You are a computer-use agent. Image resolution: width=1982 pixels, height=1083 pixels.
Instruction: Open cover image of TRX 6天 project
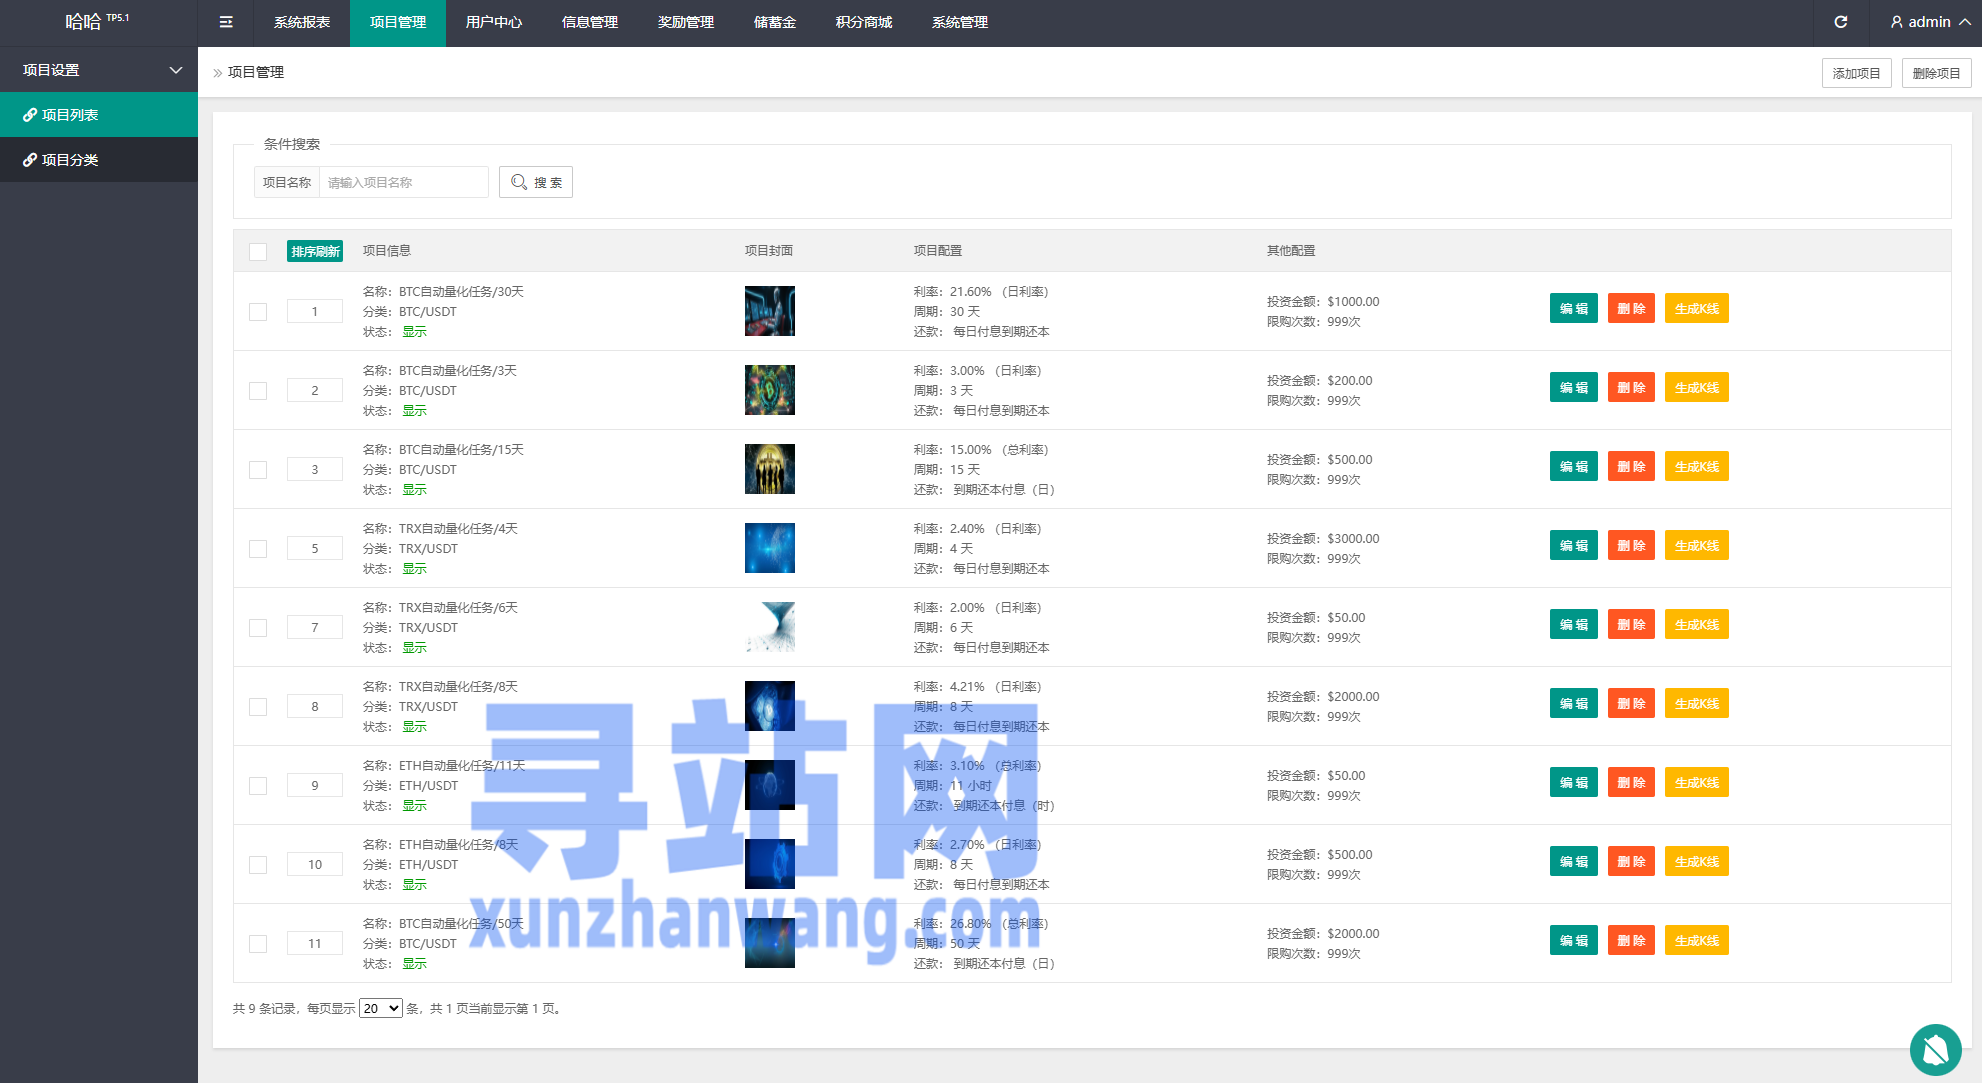pos(769,627)
